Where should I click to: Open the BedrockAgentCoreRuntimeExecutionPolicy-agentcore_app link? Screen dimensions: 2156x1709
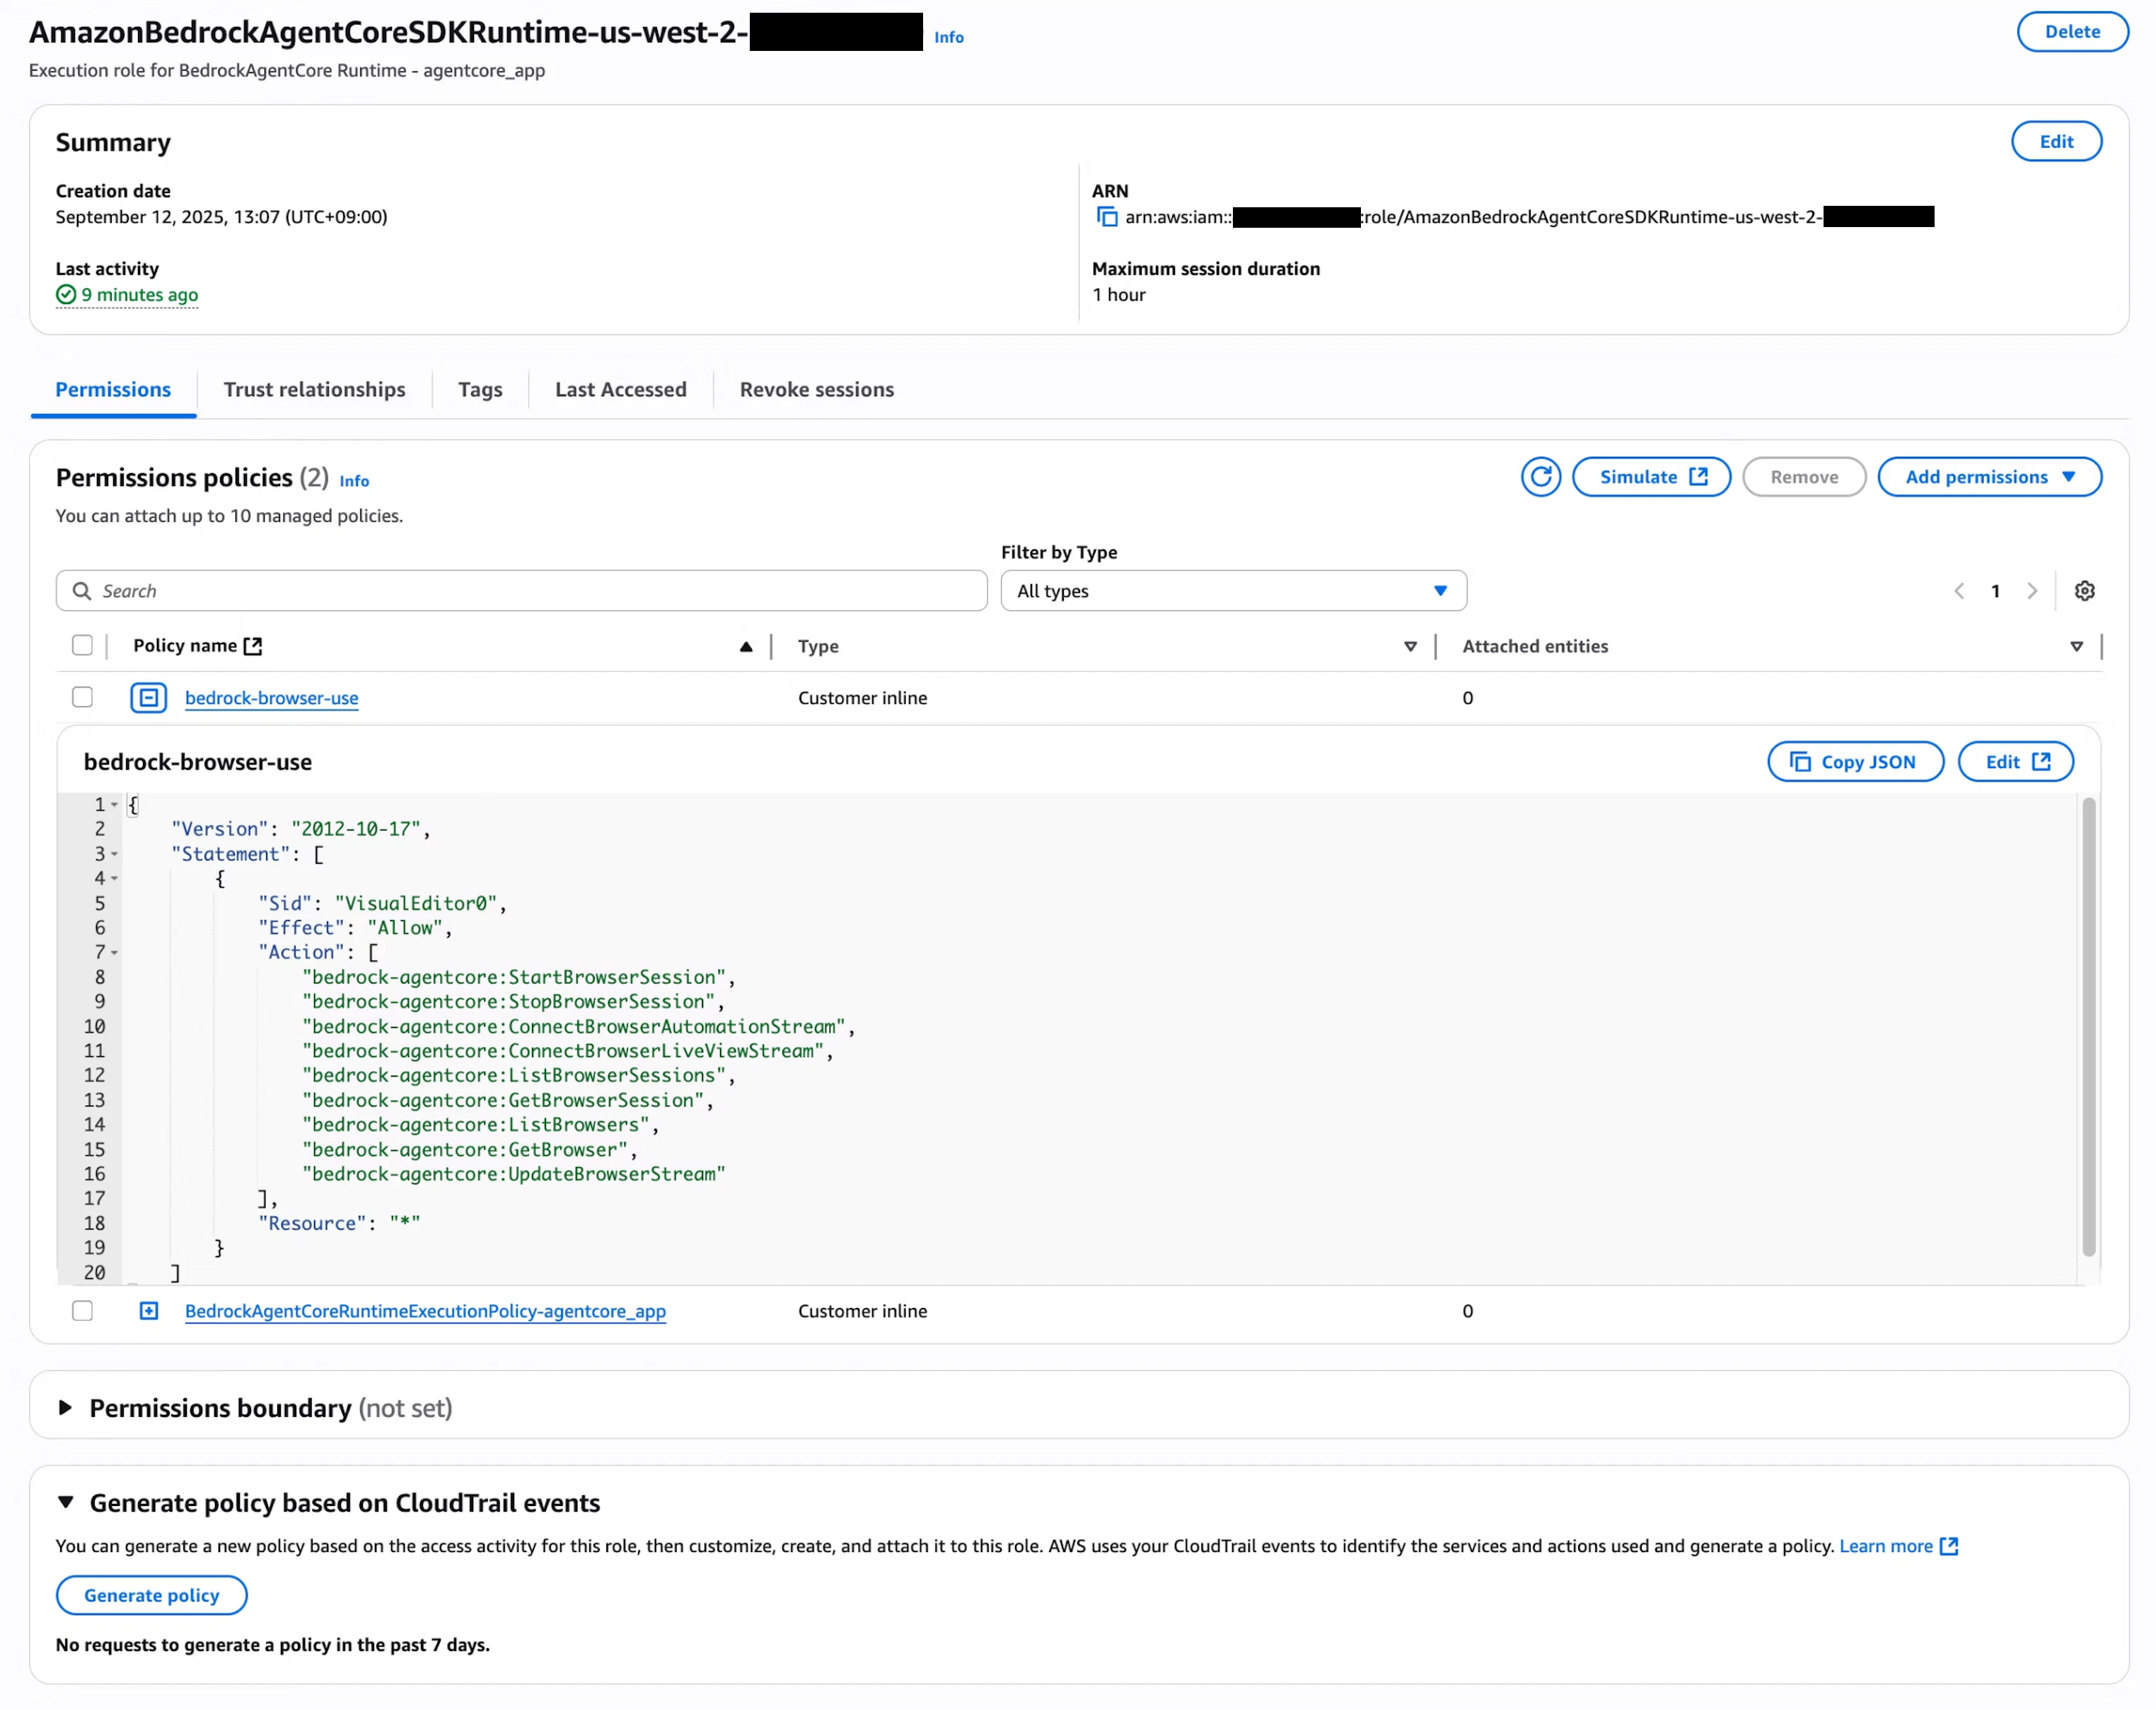(425, 1311)
